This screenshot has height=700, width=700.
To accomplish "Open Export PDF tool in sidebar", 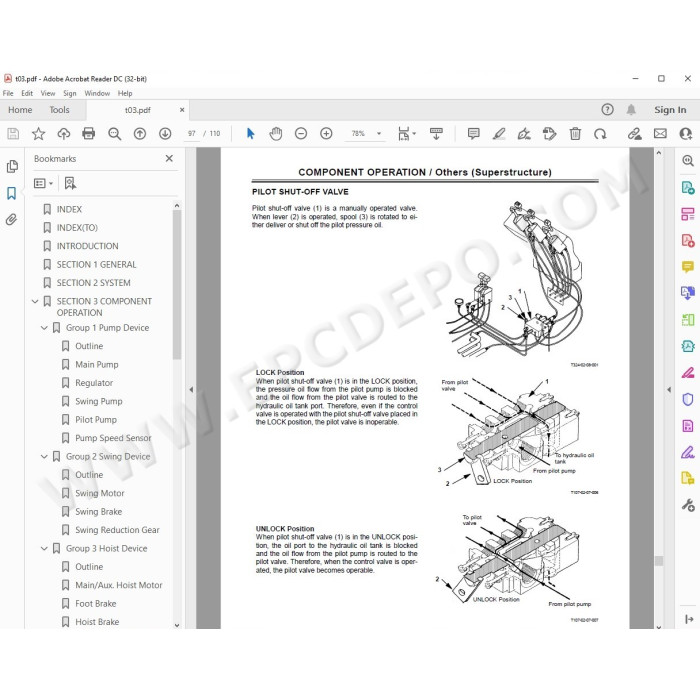I will click(688, 188).
